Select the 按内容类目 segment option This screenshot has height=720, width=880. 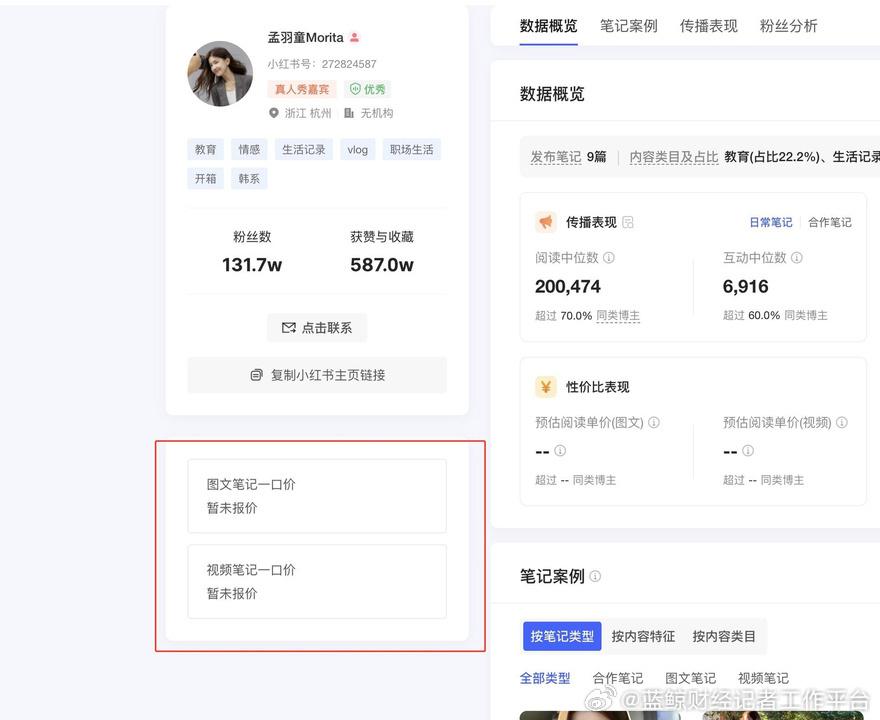click(724, 636)
